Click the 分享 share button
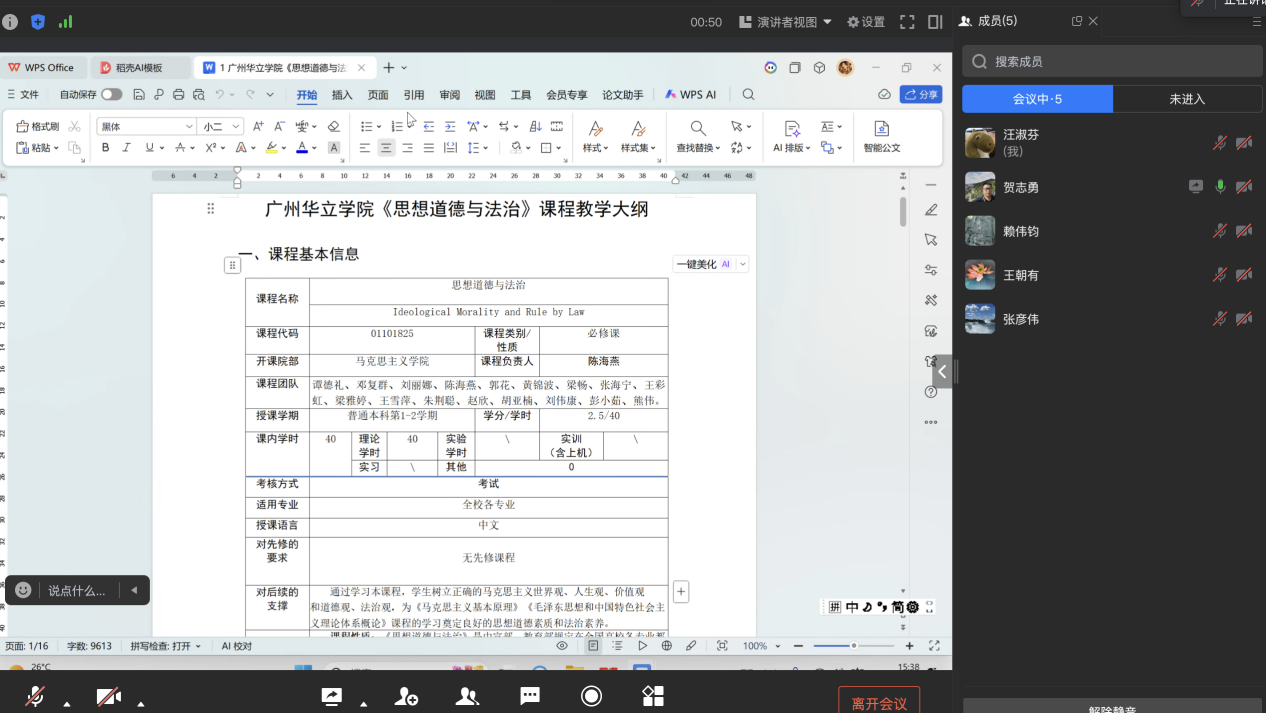The height and width of the screenshot is (713, 1266). 921,95
